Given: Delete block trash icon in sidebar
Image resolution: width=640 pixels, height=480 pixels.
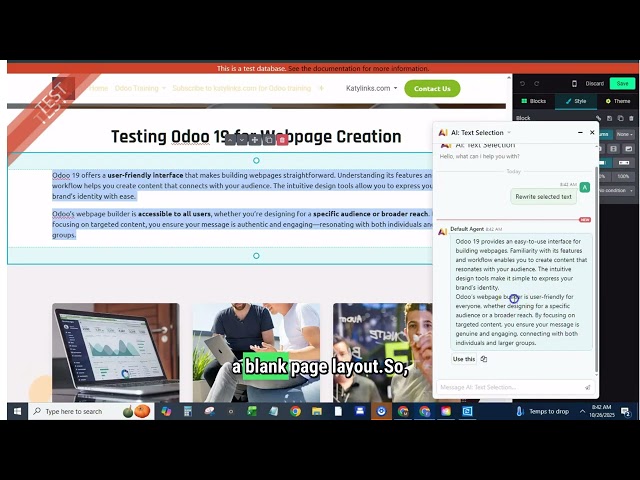Looking at the screenshot, I should tap(631, 118).
